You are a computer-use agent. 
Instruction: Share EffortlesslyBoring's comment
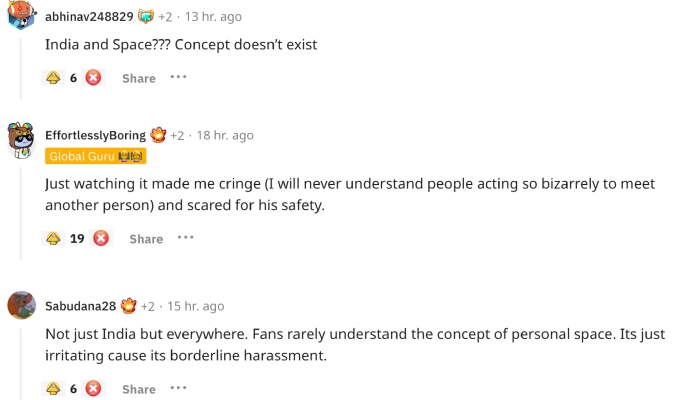click(x=146, y=238)
